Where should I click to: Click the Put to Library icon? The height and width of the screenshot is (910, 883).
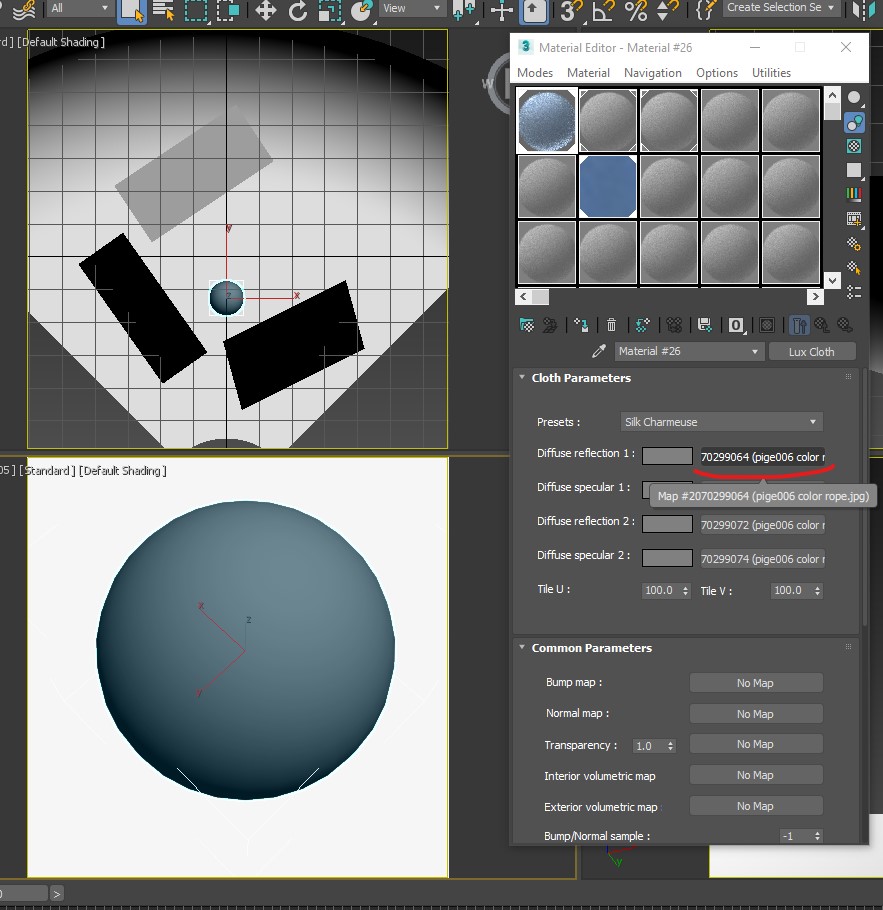(x=705, y=325)
